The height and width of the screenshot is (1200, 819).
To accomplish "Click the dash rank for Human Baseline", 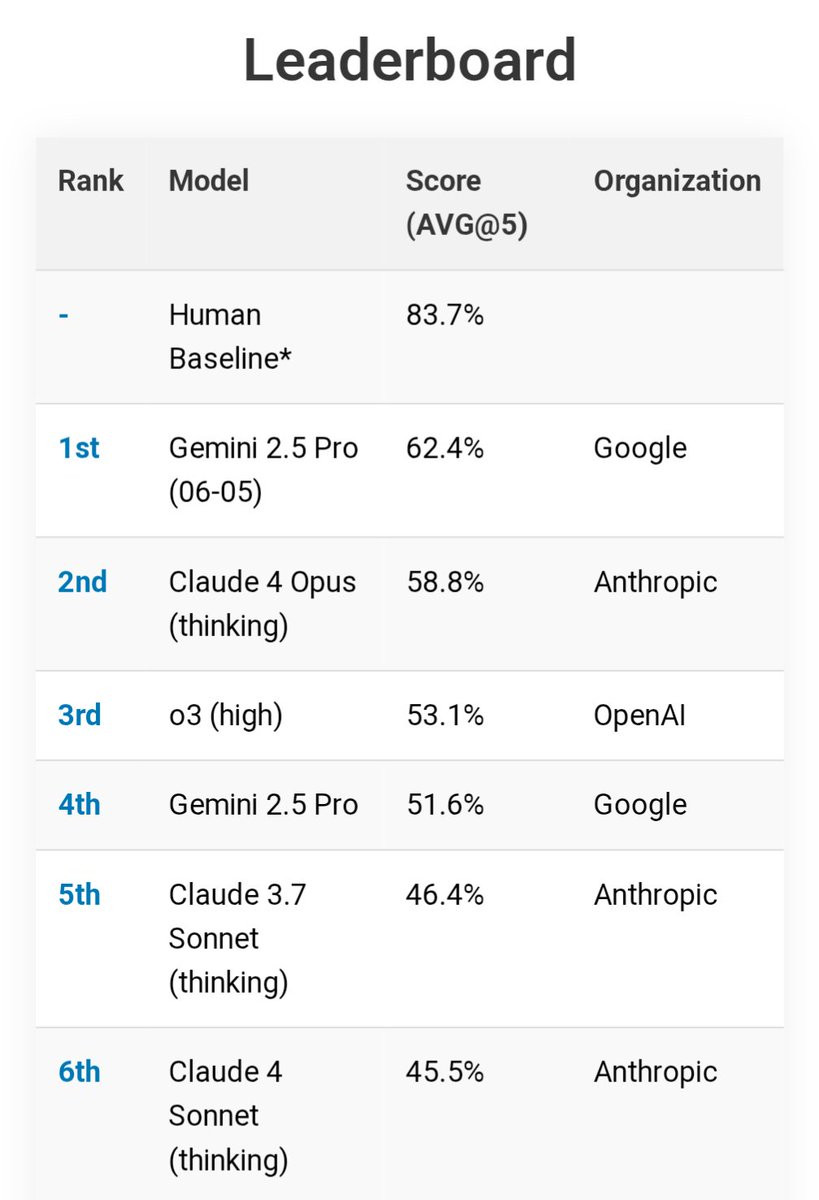I will point(64,315).
